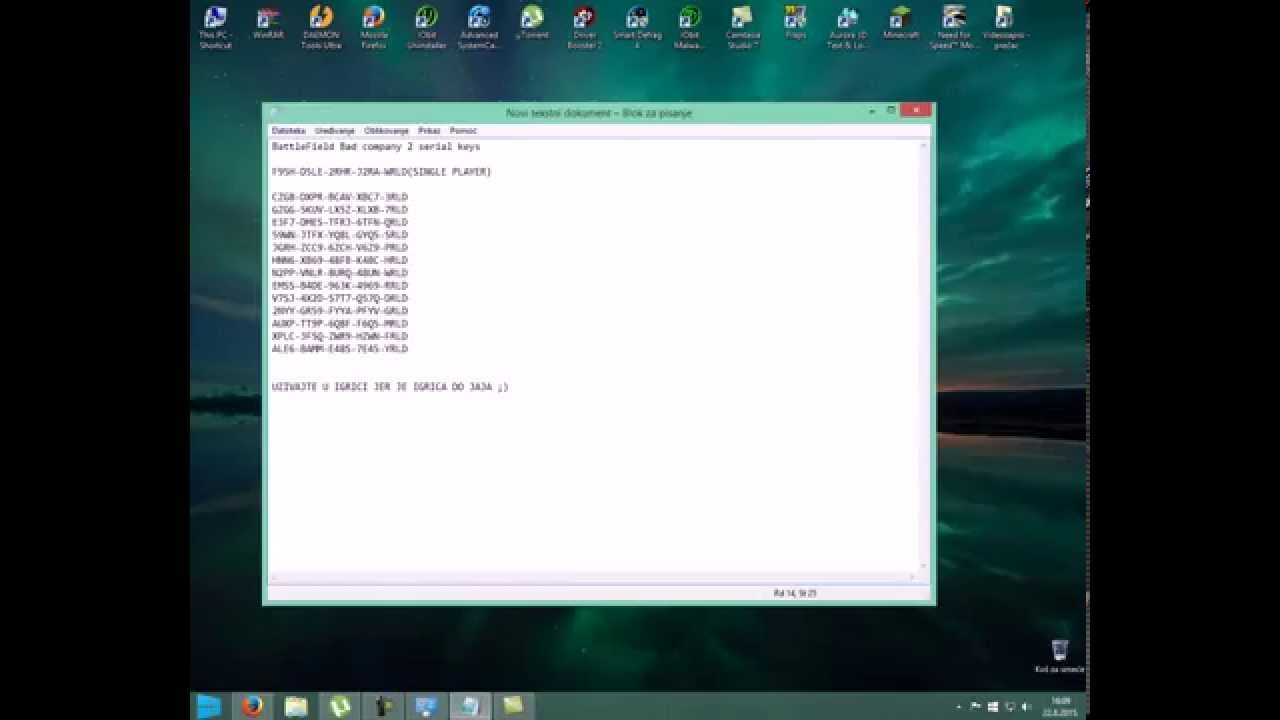Open the yellow Sticky Notes taskbar icon
The width and height of the screenshot is (1280, 720).
click(513, 706)
